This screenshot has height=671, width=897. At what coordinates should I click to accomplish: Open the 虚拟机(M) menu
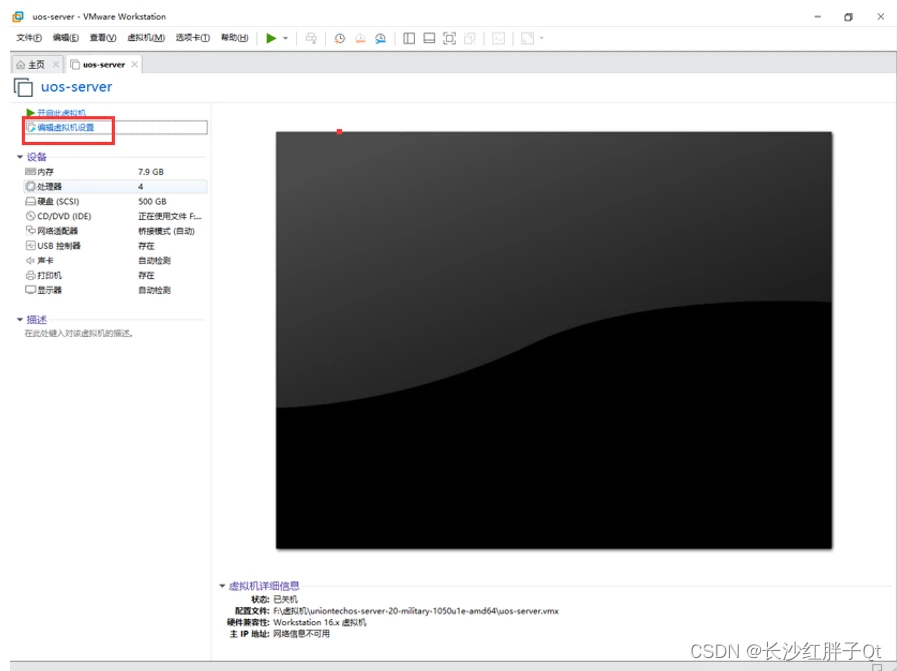click(x=145, y=38)
